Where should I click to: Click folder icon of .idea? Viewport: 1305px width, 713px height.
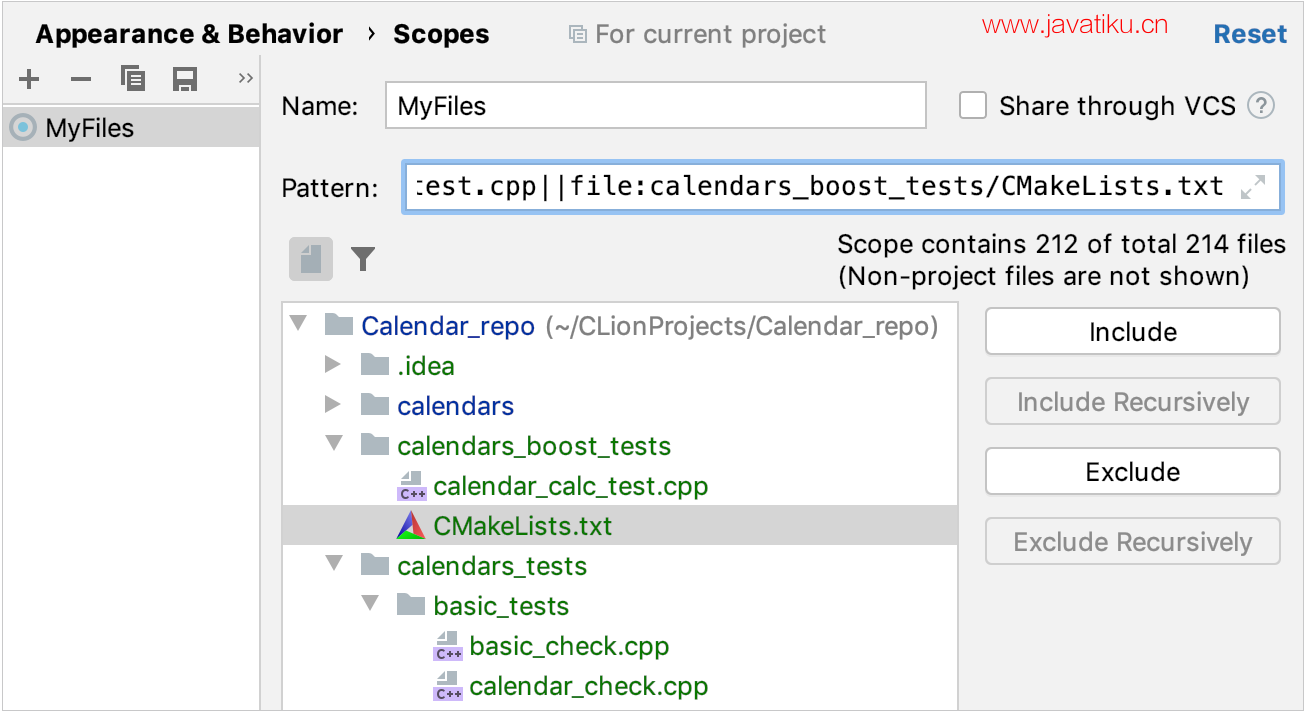click(375, 365)
